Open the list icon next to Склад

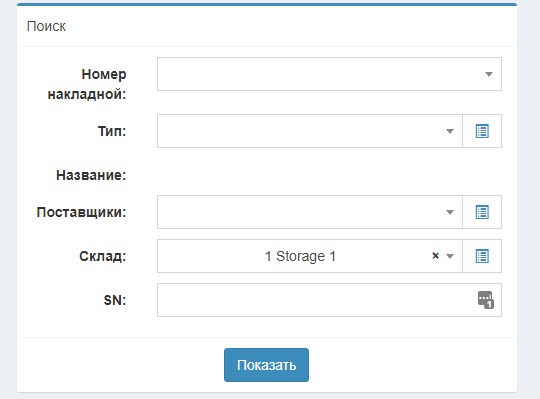(x=482, y=256)
